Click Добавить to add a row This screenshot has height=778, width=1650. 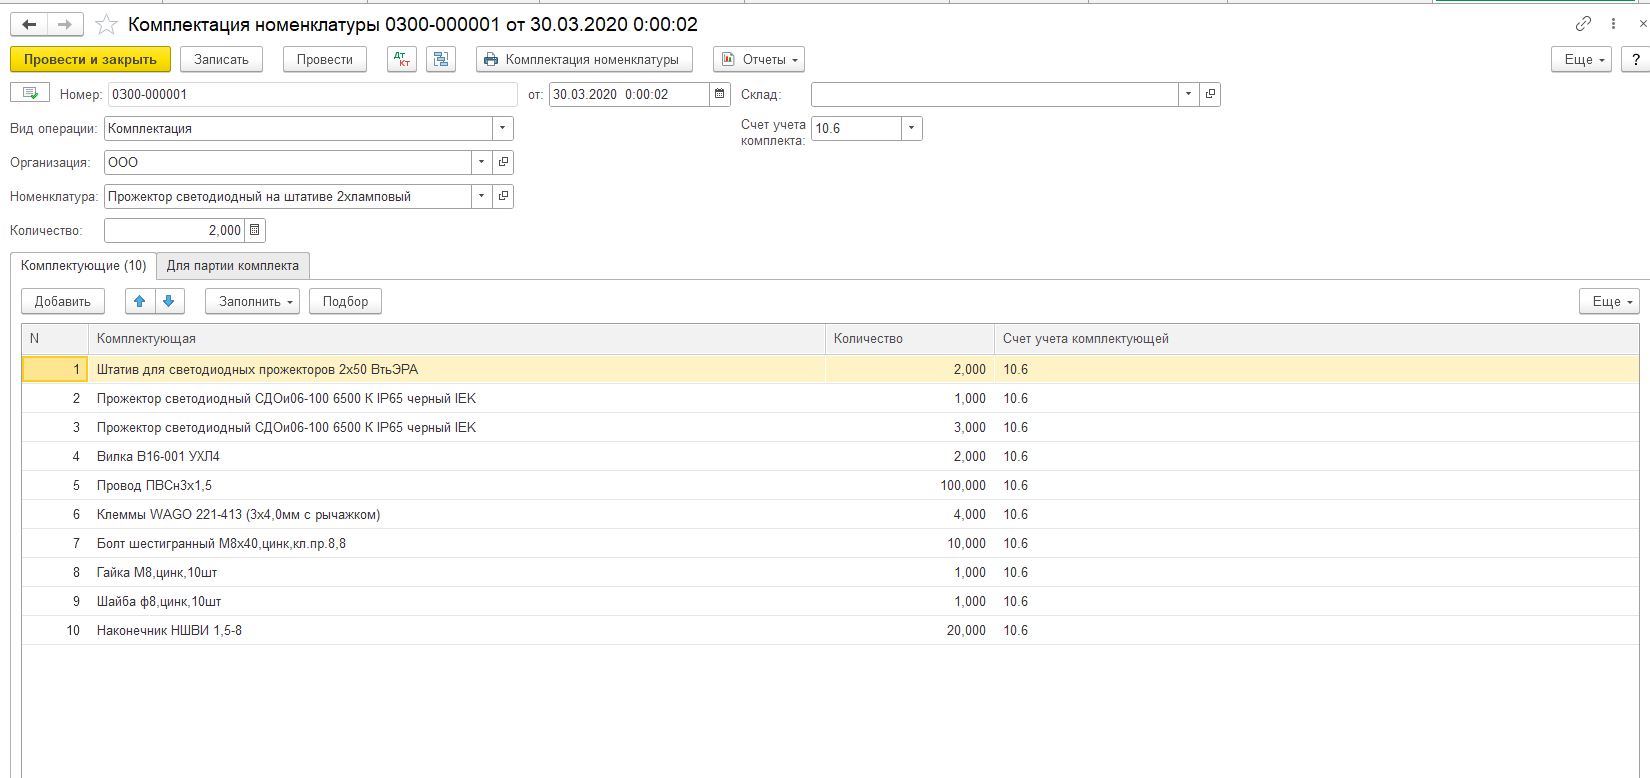63,301
